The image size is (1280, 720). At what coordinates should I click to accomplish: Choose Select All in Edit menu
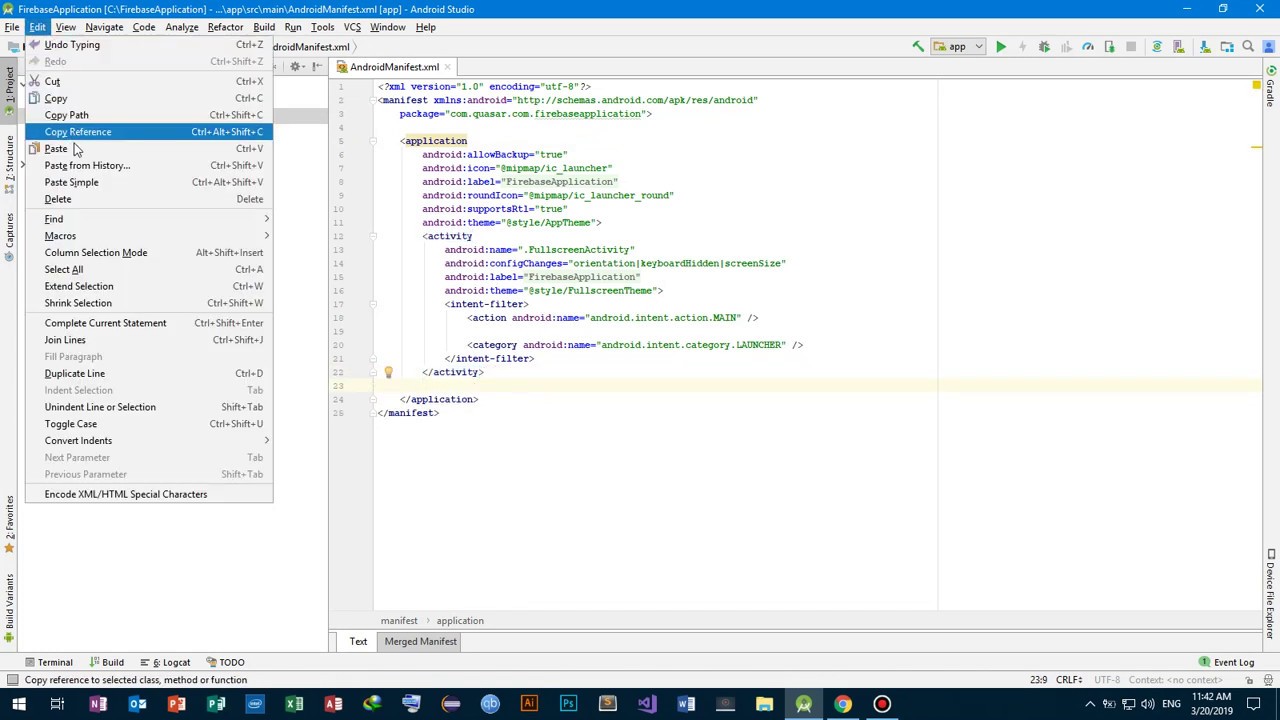(x=149, y=270)
